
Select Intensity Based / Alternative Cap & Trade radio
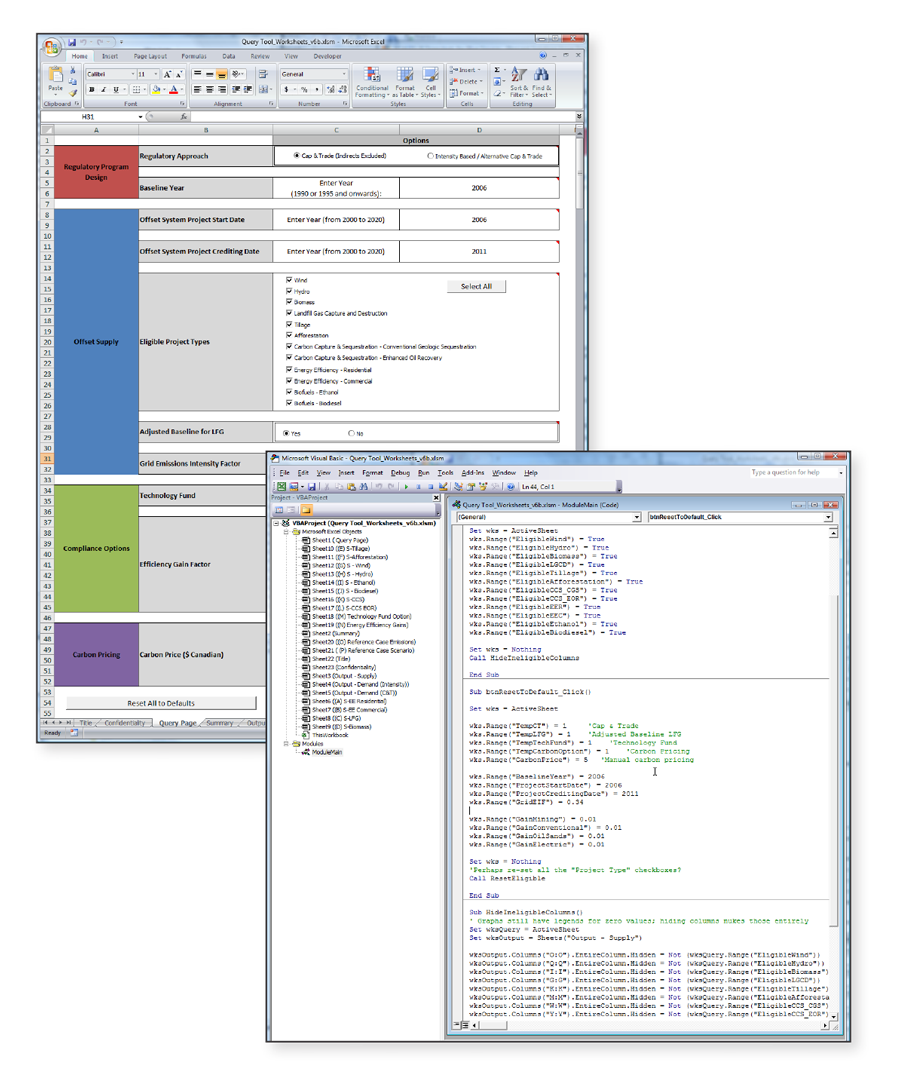pyautogui.click(x=431, y=156)
